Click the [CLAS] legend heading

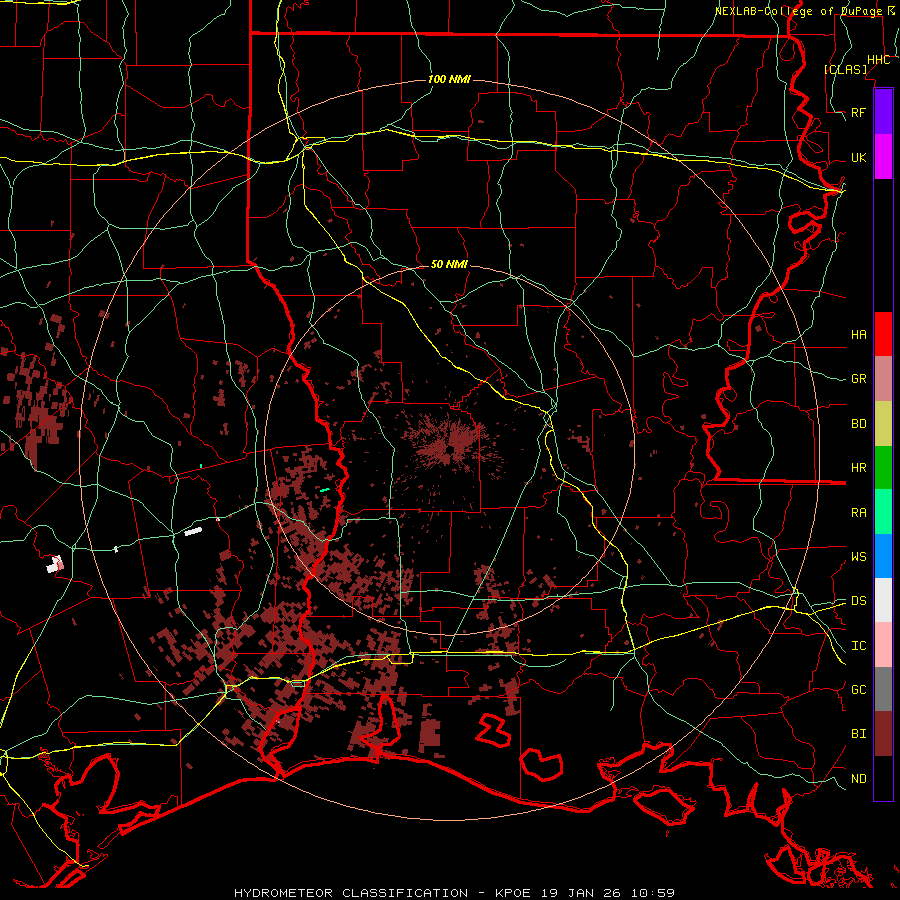pyautogui.click(x=845, y=69)
